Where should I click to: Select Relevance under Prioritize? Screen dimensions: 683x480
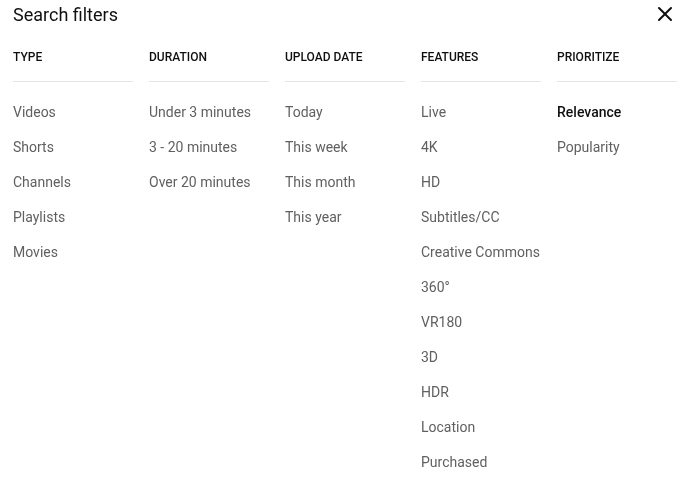click(x=589, y=112)
